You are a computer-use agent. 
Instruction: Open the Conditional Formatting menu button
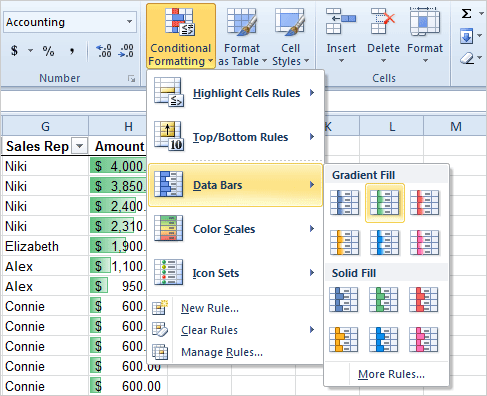181,36
